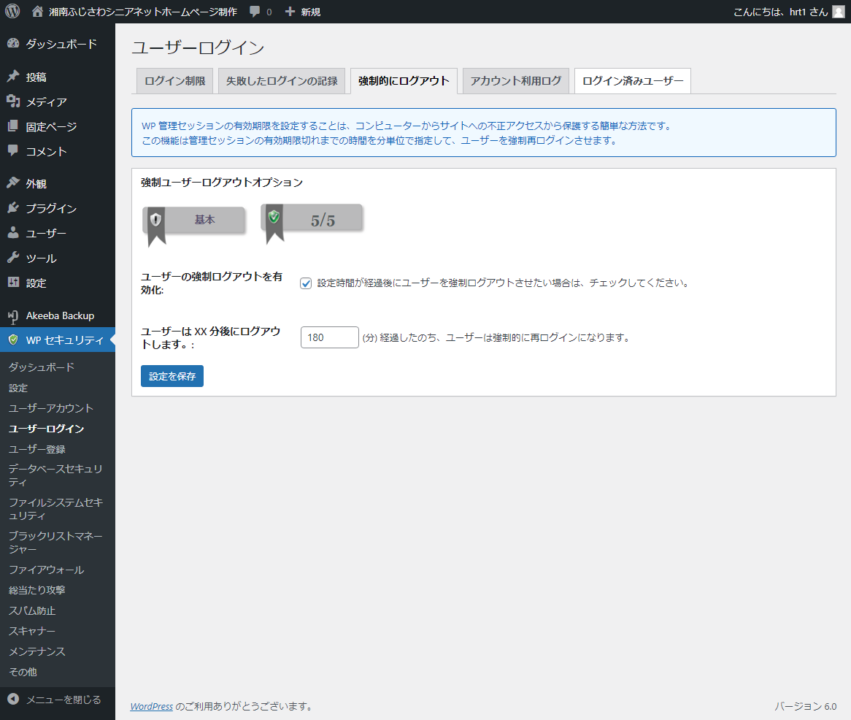This screenshot has height=720, width=851.
Task: Go to 総当たり攻撃 submenu
Action: (x=37, y=590)
